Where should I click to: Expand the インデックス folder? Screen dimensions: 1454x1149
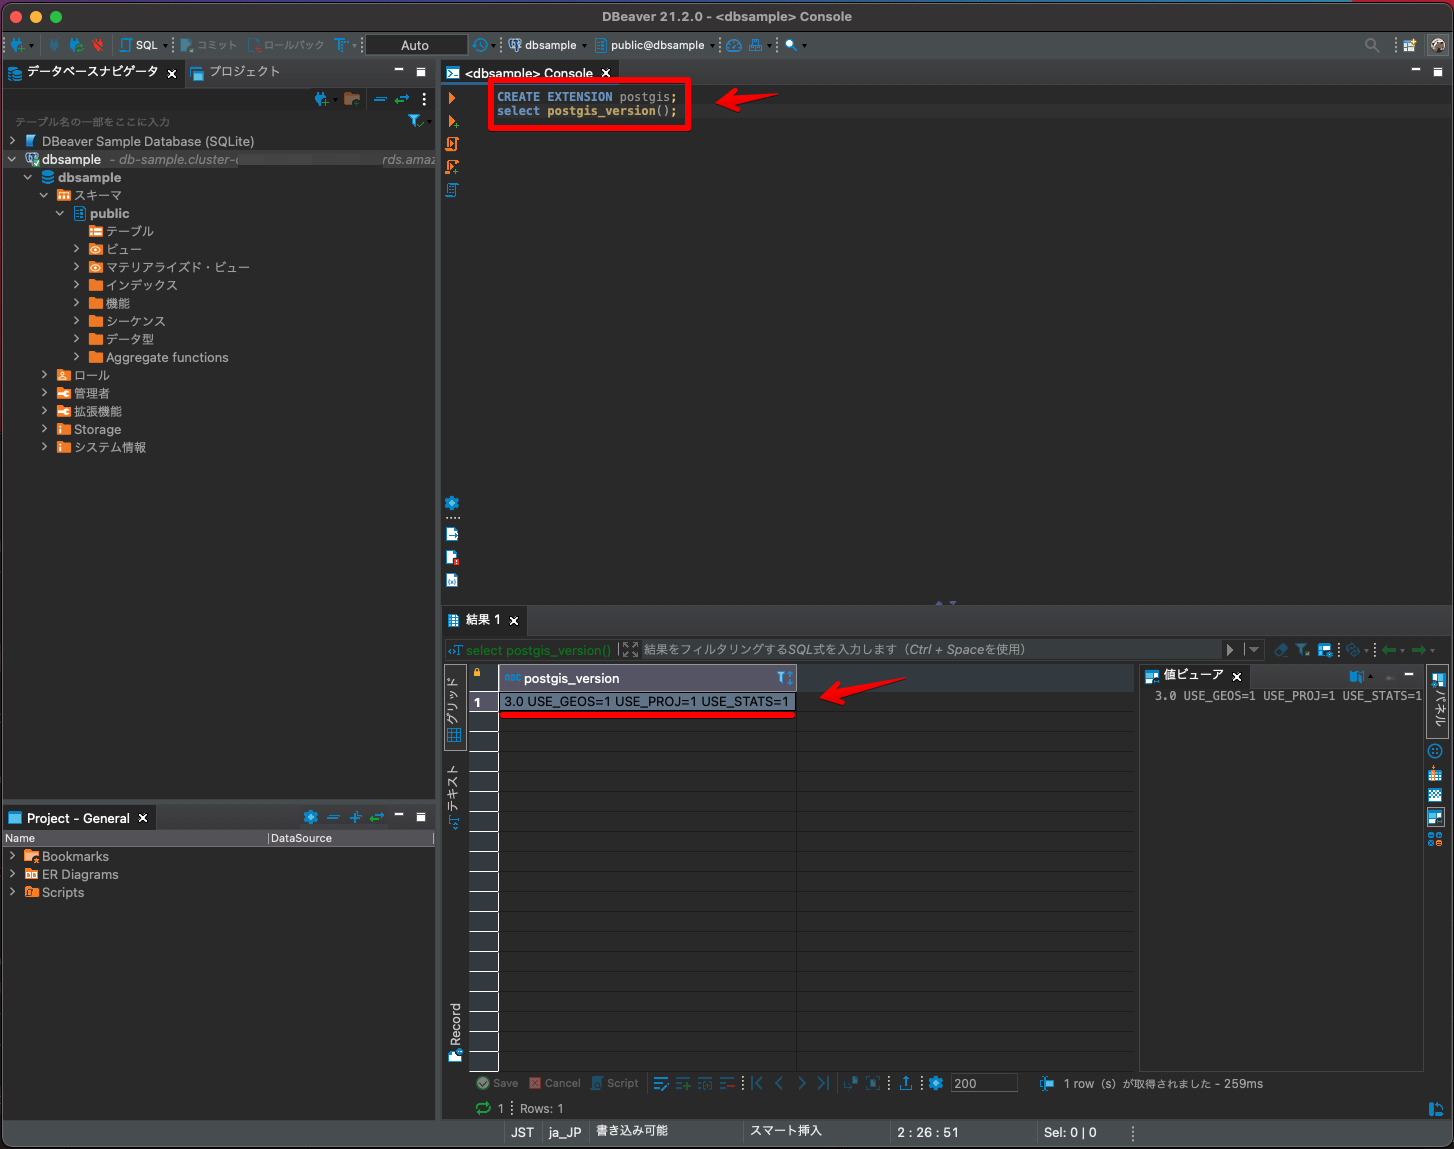76,285
